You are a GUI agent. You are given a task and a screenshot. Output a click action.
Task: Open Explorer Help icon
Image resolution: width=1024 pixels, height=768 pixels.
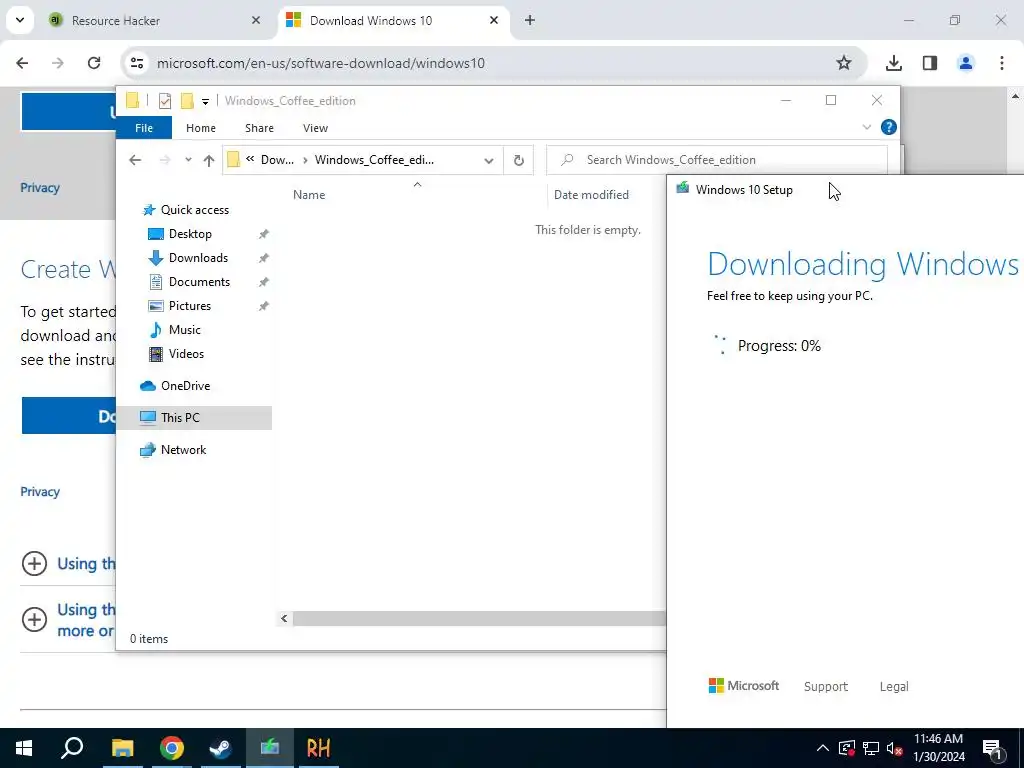click(x=888, y=127)
